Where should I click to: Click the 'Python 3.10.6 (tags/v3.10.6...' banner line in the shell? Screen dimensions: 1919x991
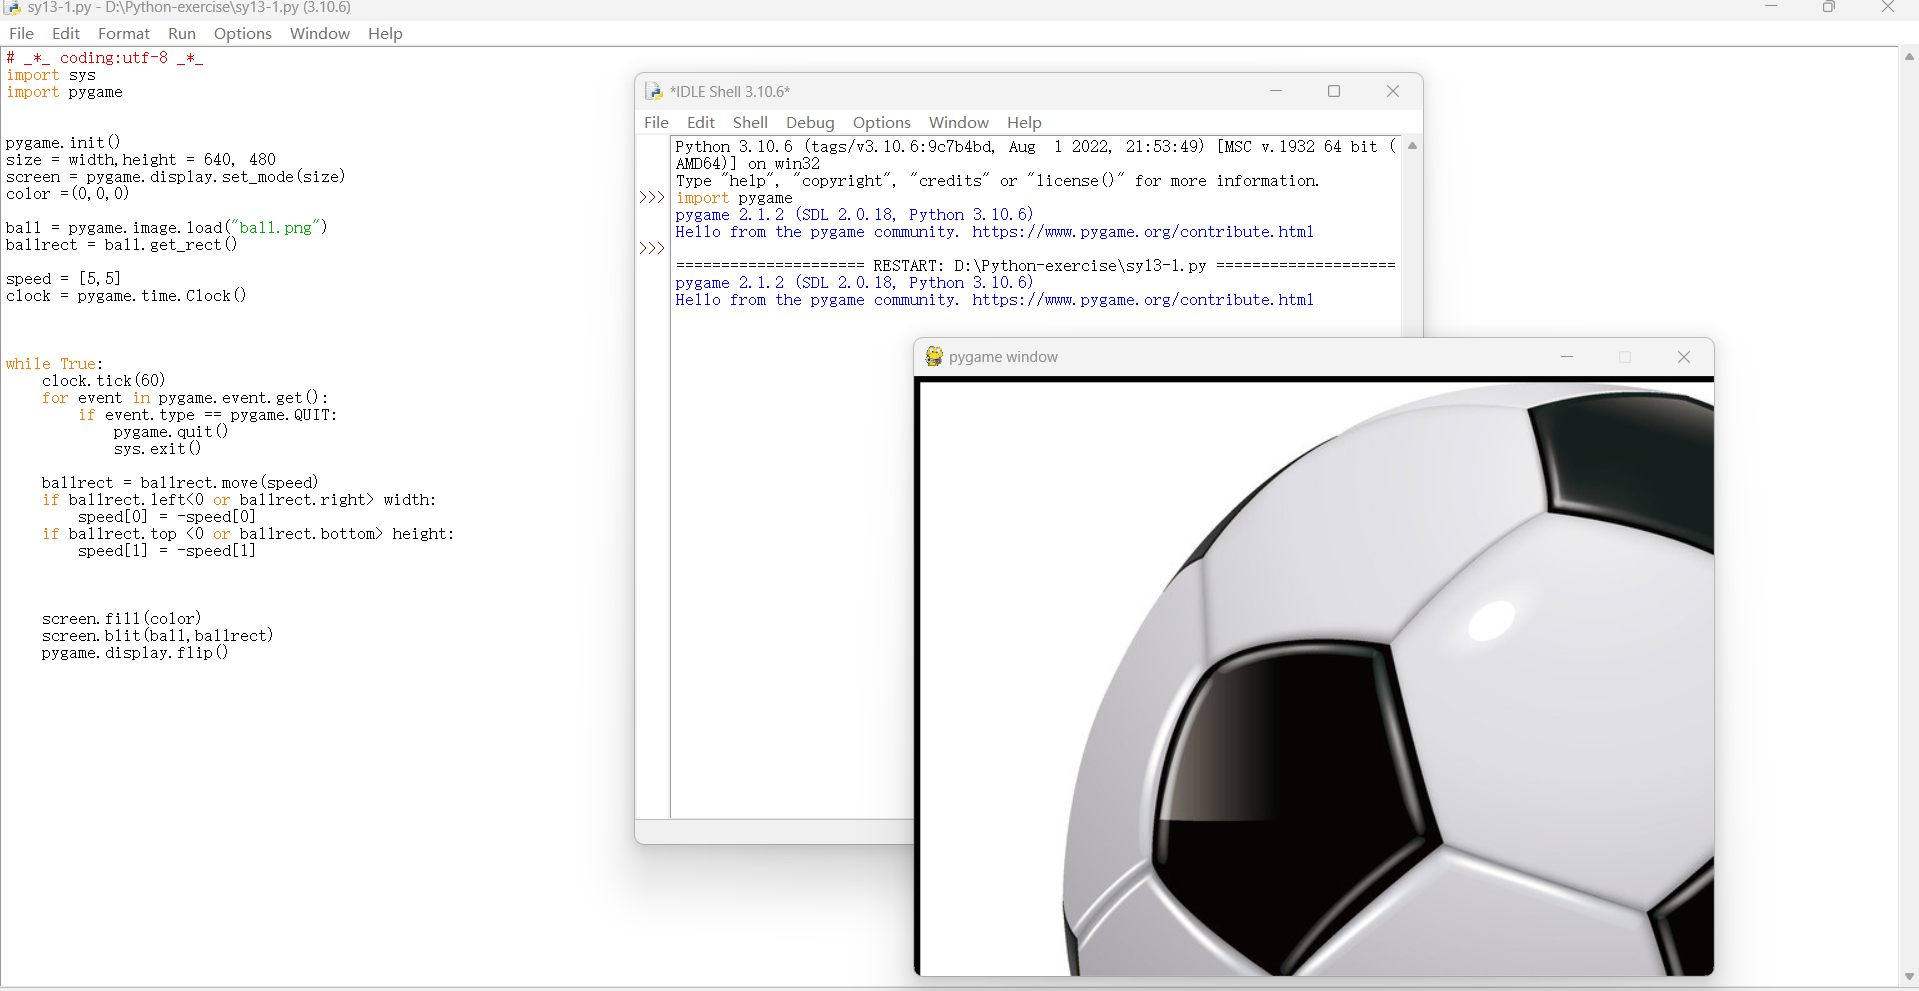[1036, 147]
